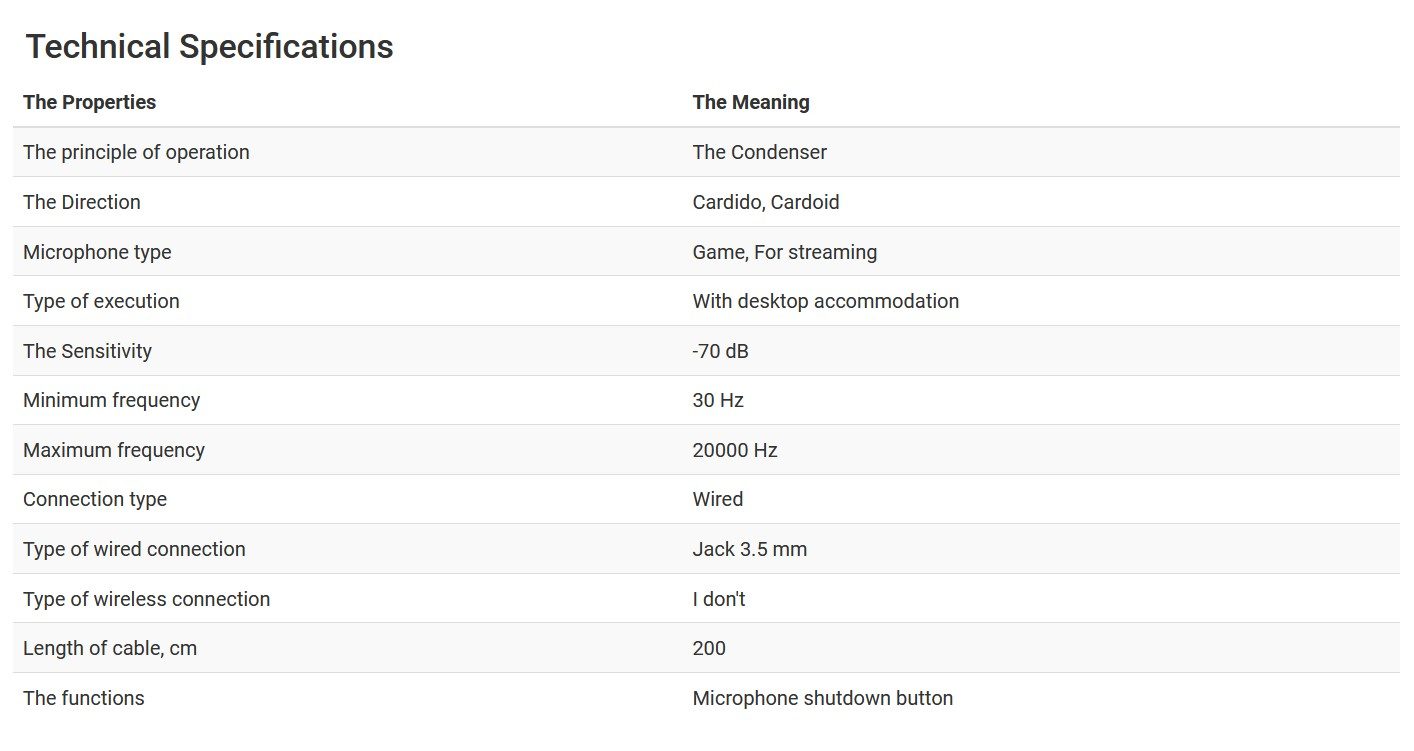Image resolution: width=1414 pixels, height=751 pixels.
Task: Select the "Maximum frequency" label
Action: (x=114, y=450)
